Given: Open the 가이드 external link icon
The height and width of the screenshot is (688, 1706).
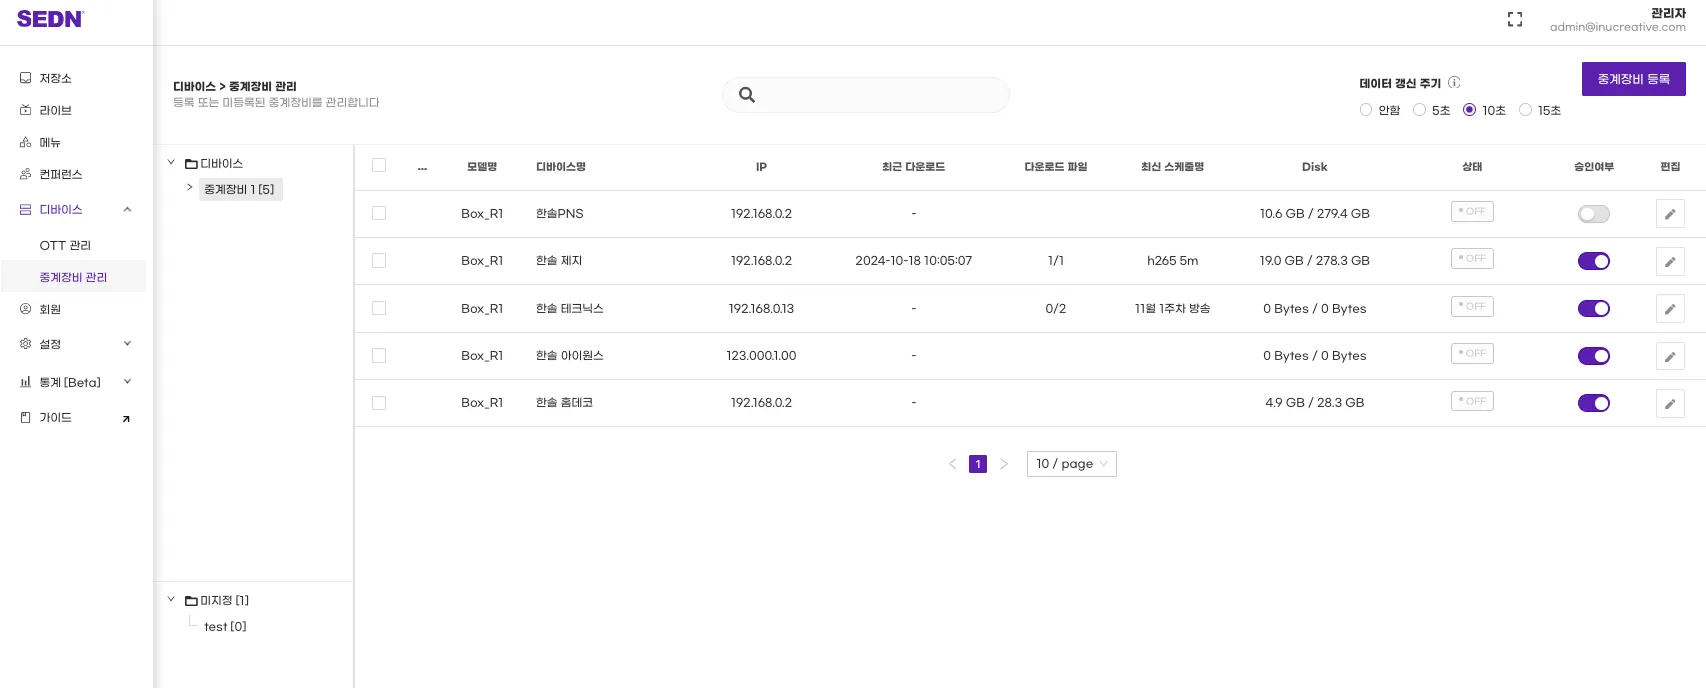Looking at the screenshot, I should (x=126, y=418).
